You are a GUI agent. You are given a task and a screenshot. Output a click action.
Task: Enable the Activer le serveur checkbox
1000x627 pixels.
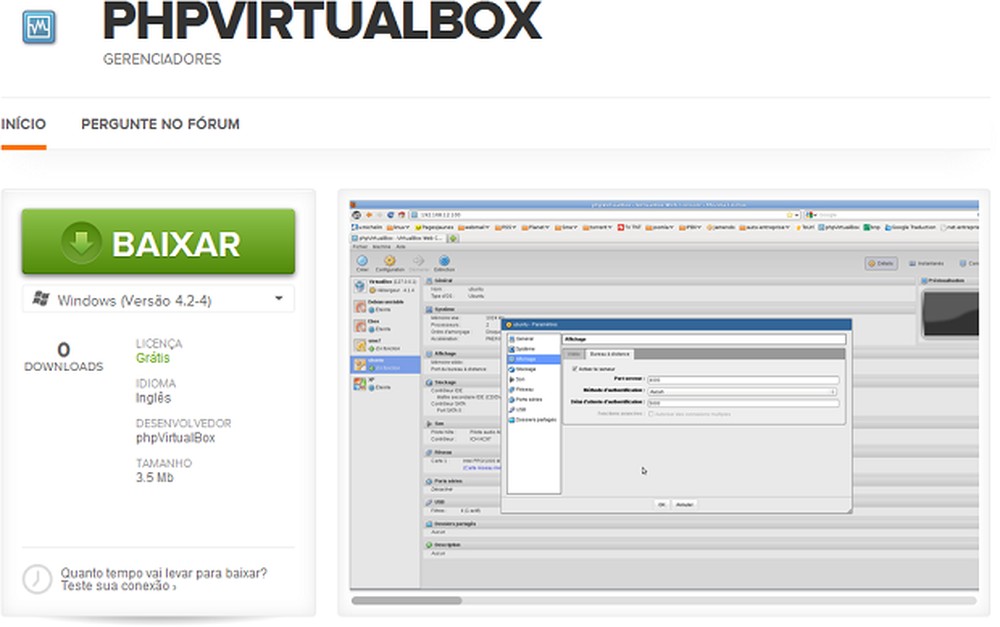pos(575,368)
